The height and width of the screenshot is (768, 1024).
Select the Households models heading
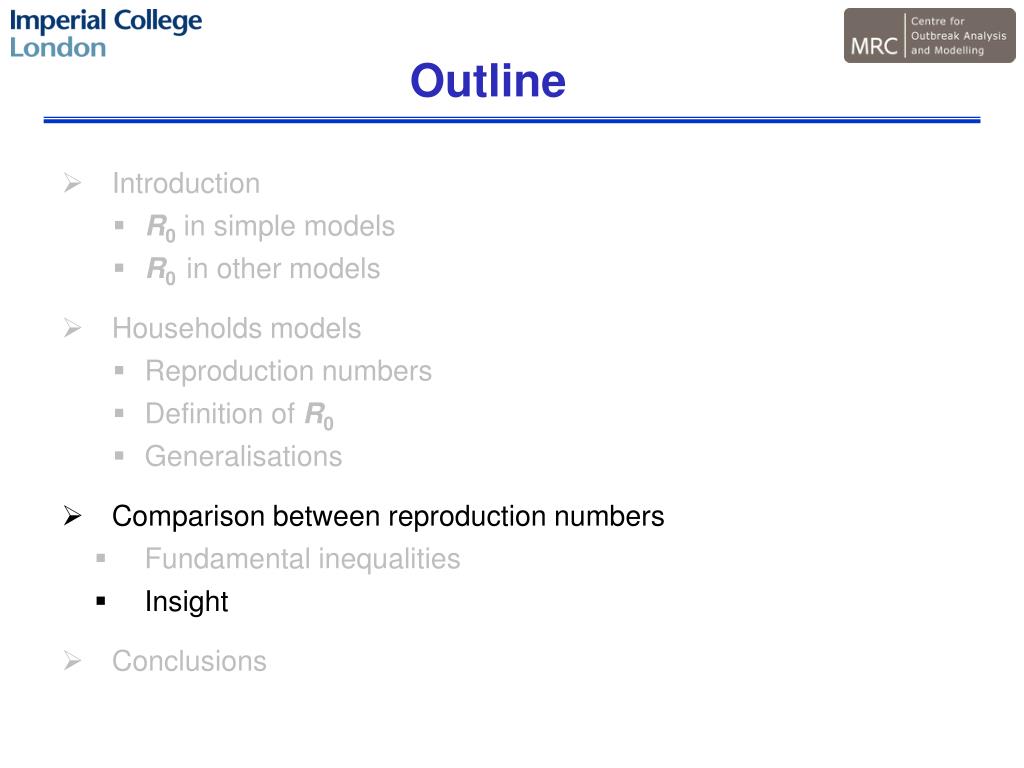pyautogui.click(x=236, y=328)
